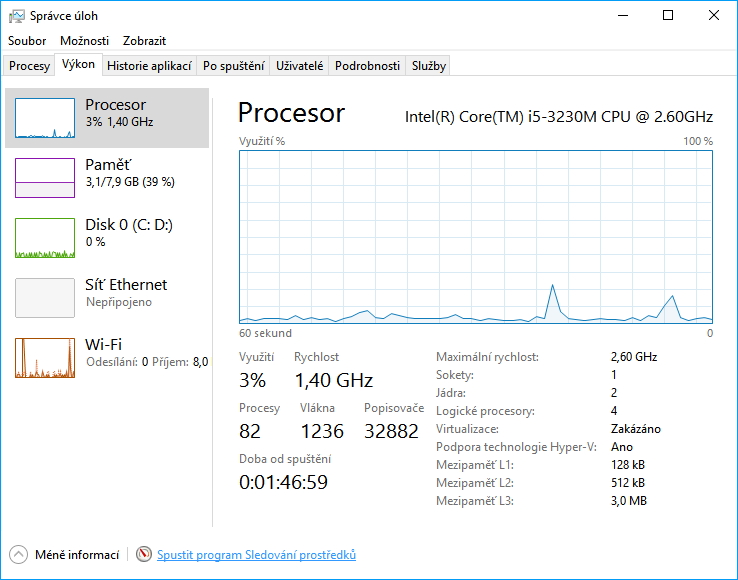
Task: Switch to the Uživatelé tab
Action: coord(300,66)
